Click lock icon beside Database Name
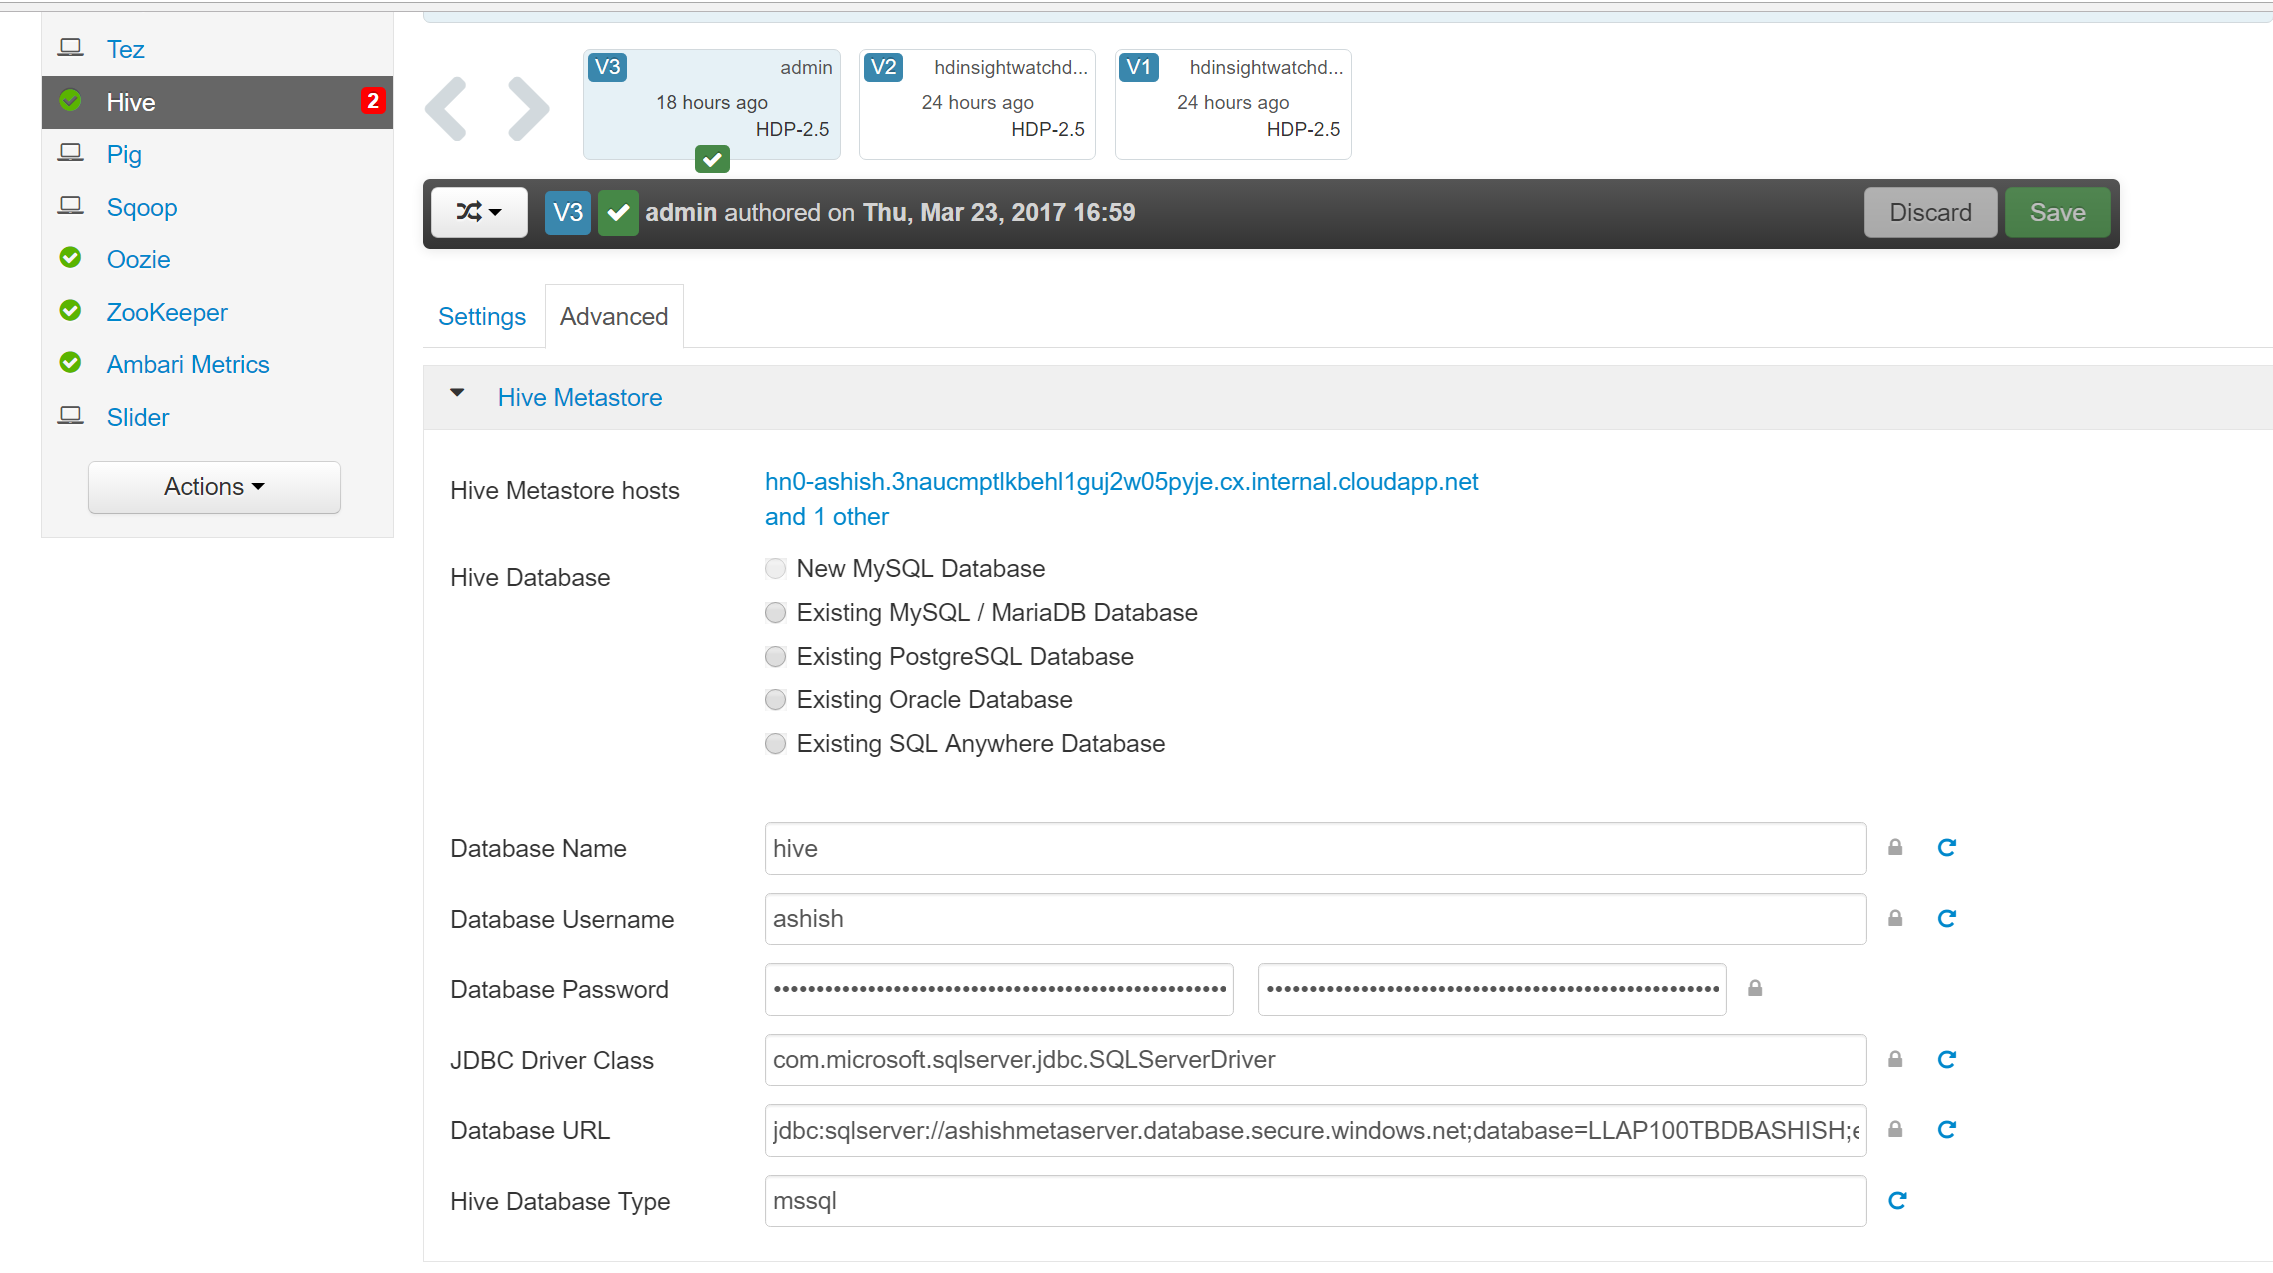This screenshot has width=2273, height=1273. coord(1895,848)
